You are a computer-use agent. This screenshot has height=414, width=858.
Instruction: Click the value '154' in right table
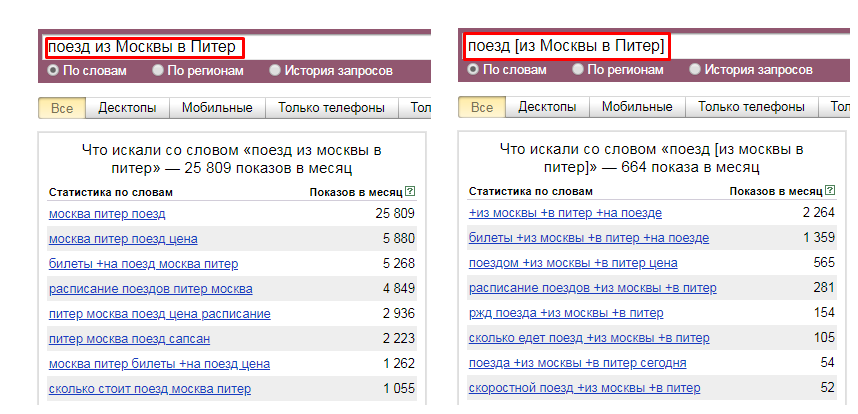(824, 312)
